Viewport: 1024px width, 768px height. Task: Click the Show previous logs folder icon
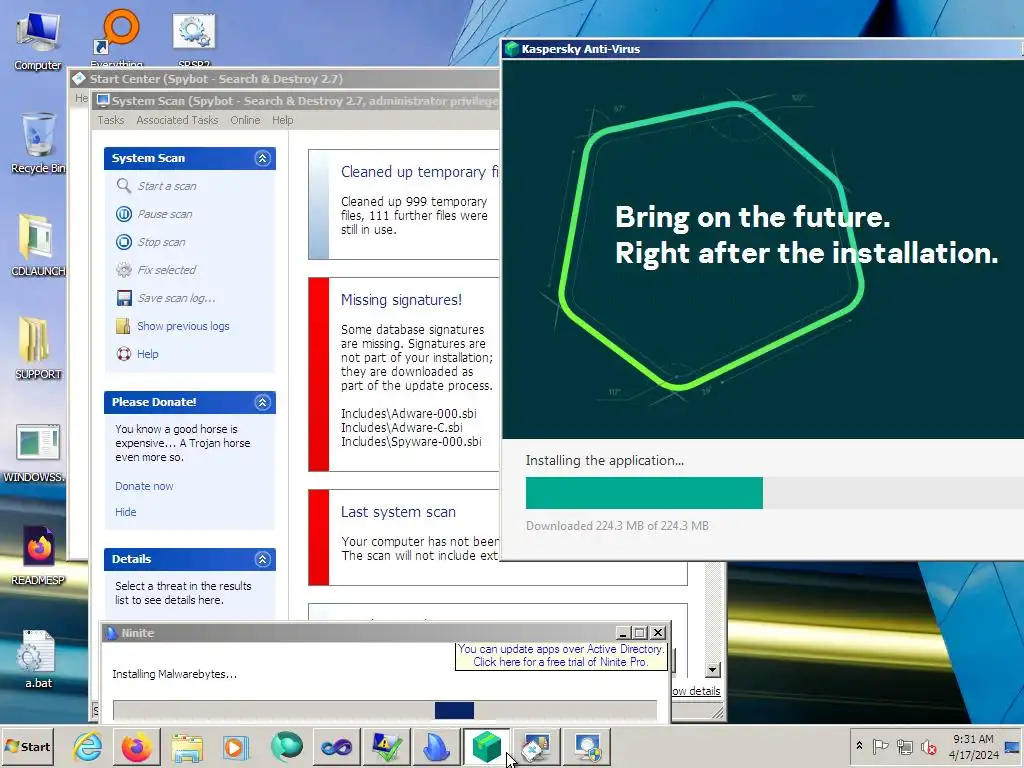point(123,326)
